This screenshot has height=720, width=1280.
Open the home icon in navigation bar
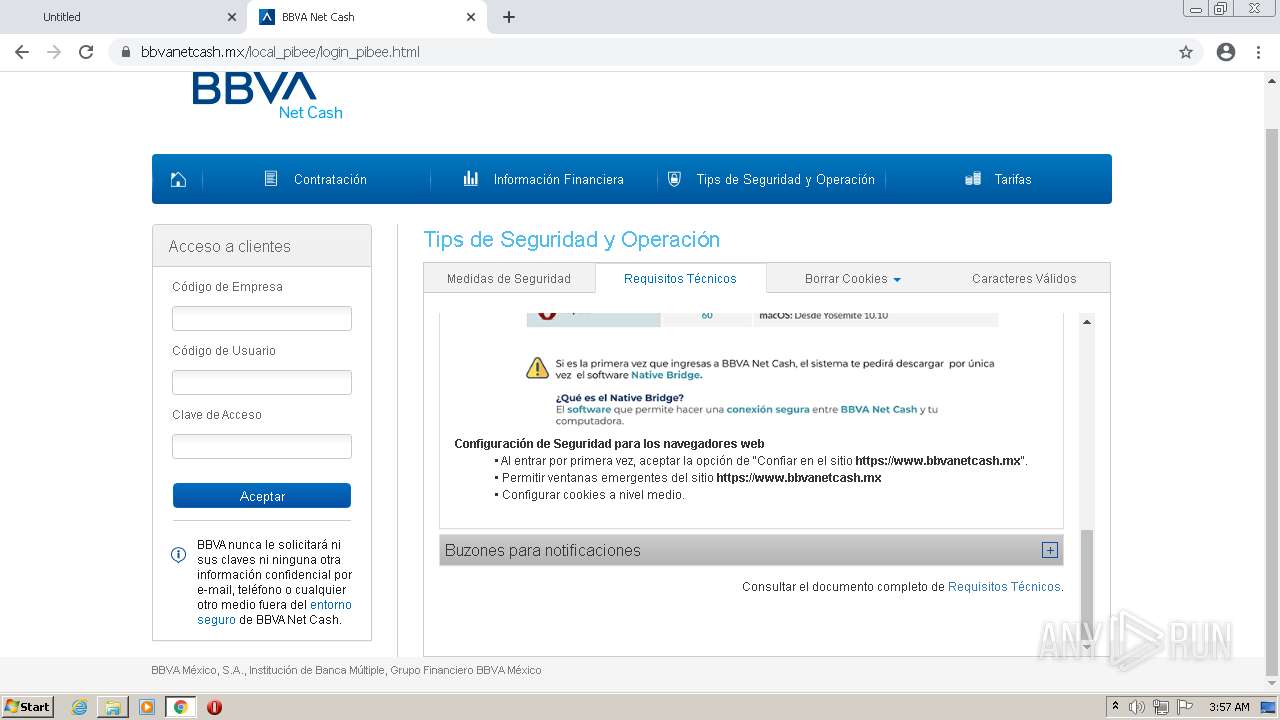178,180
